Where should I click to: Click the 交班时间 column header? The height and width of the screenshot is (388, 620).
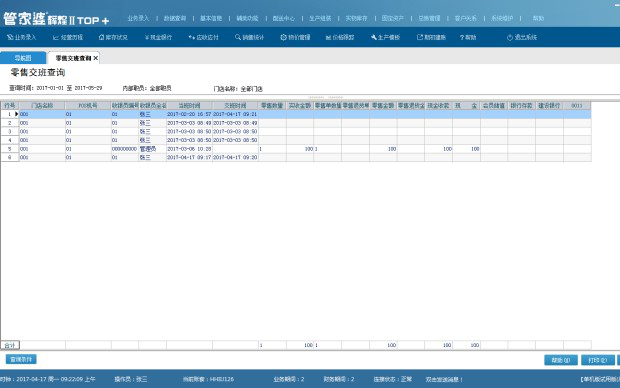coord(235,106)
